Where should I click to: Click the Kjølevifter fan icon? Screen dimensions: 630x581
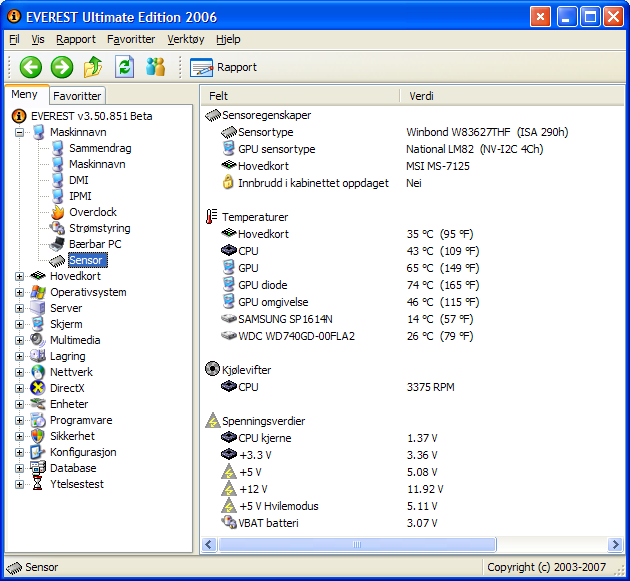click(x=212, y=369)
